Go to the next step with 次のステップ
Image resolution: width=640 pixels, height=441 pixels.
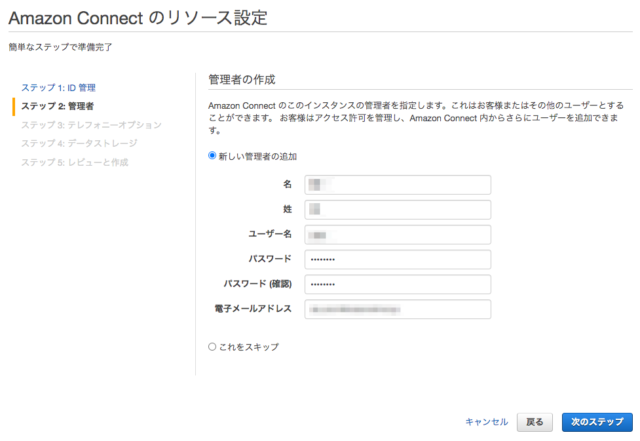tap(597, 422)
